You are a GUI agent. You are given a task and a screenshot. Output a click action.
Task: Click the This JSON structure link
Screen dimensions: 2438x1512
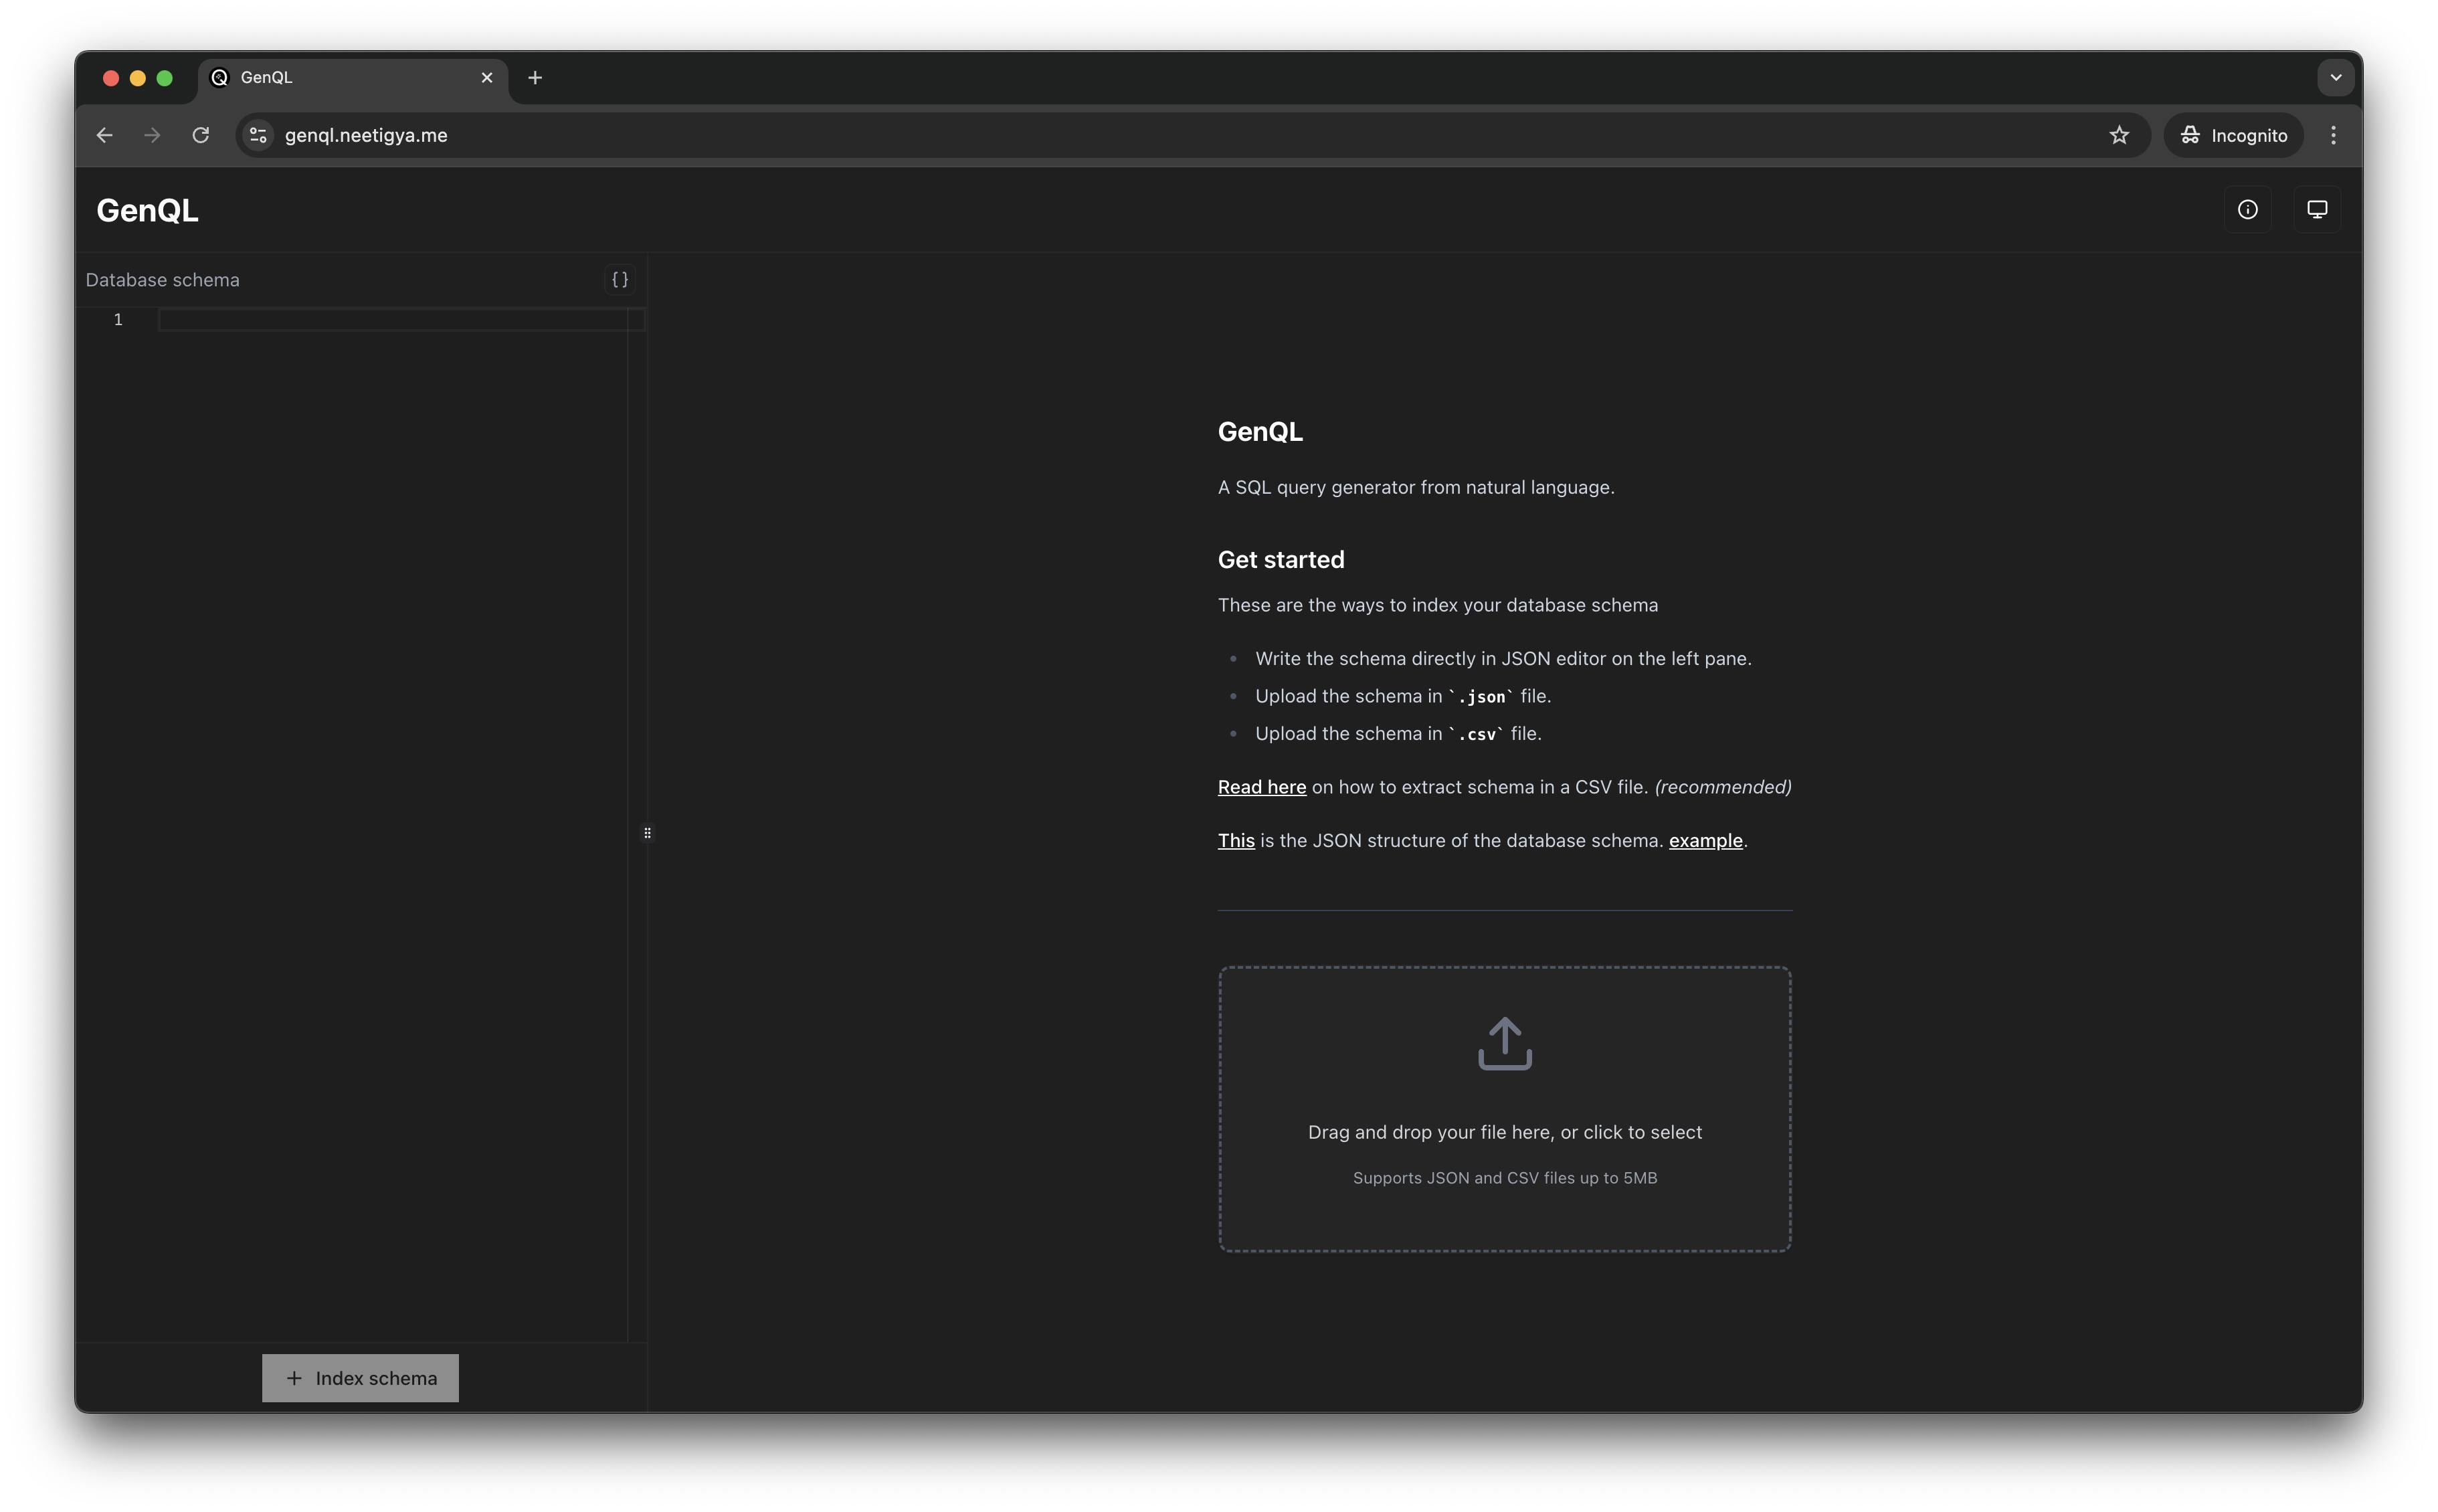1235,841
